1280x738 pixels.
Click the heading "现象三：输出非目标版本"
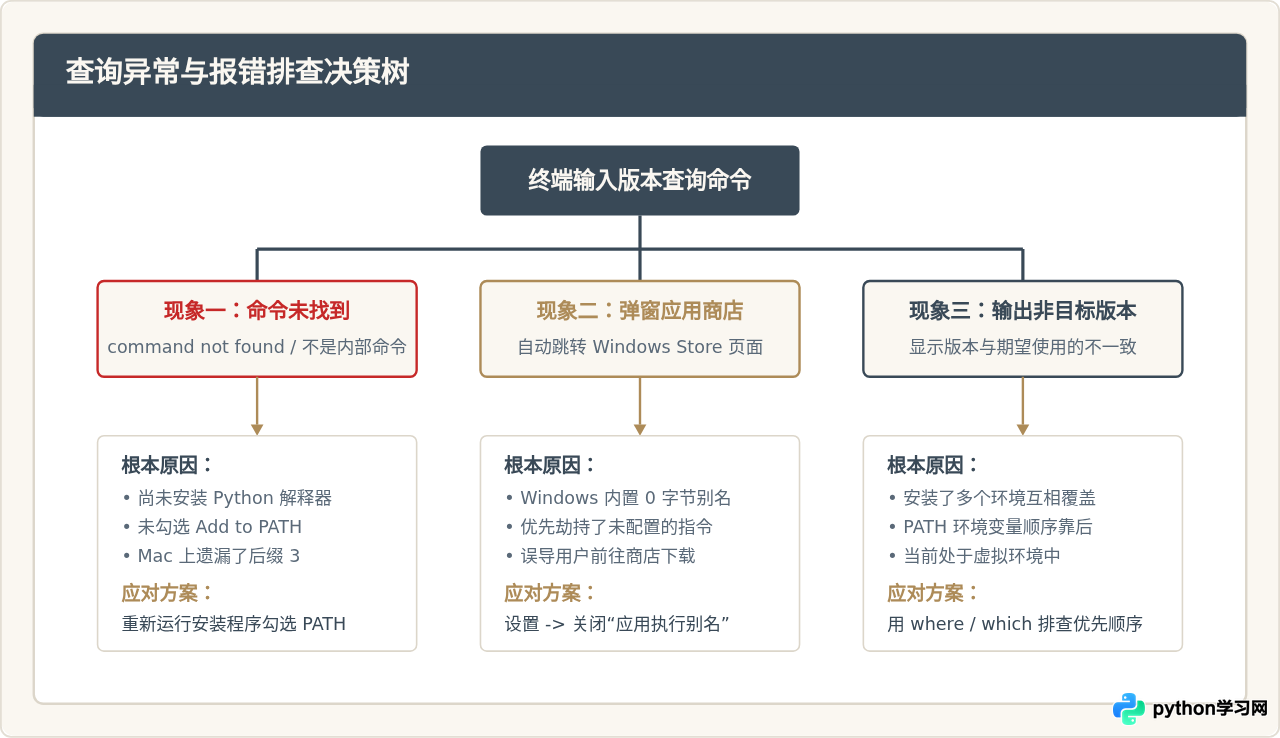pyautogui.click(x=1023, y=311)
